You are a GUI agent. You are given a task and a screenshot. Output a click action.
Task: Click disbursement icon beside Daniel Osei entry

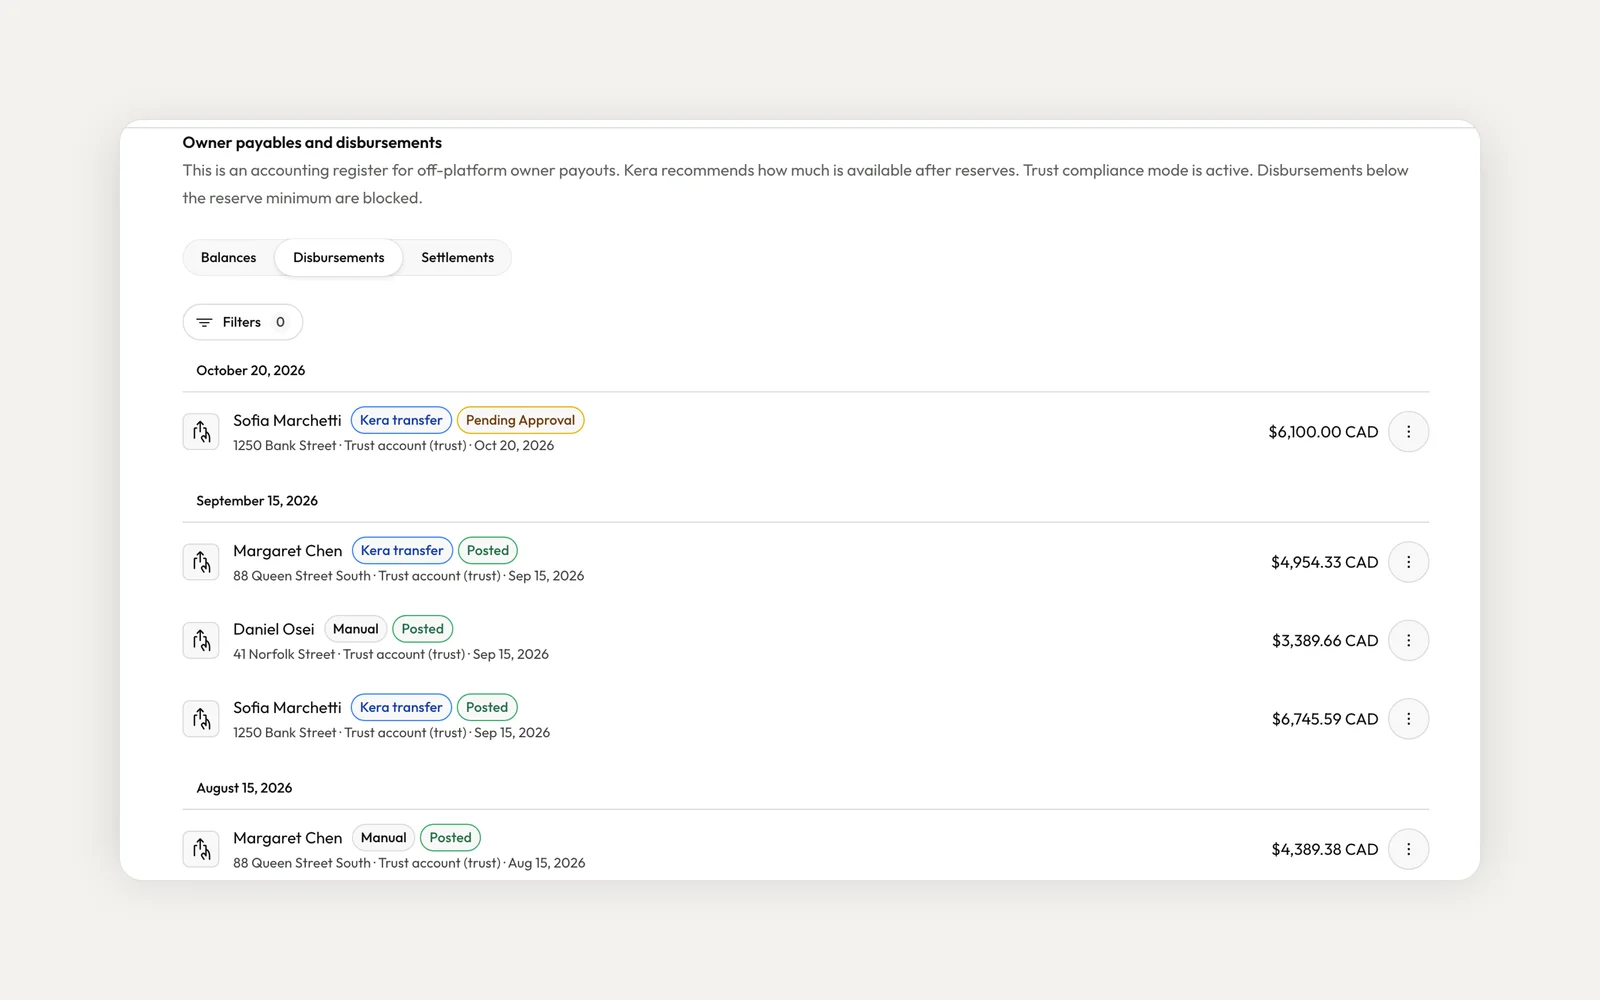coord(201,641)
